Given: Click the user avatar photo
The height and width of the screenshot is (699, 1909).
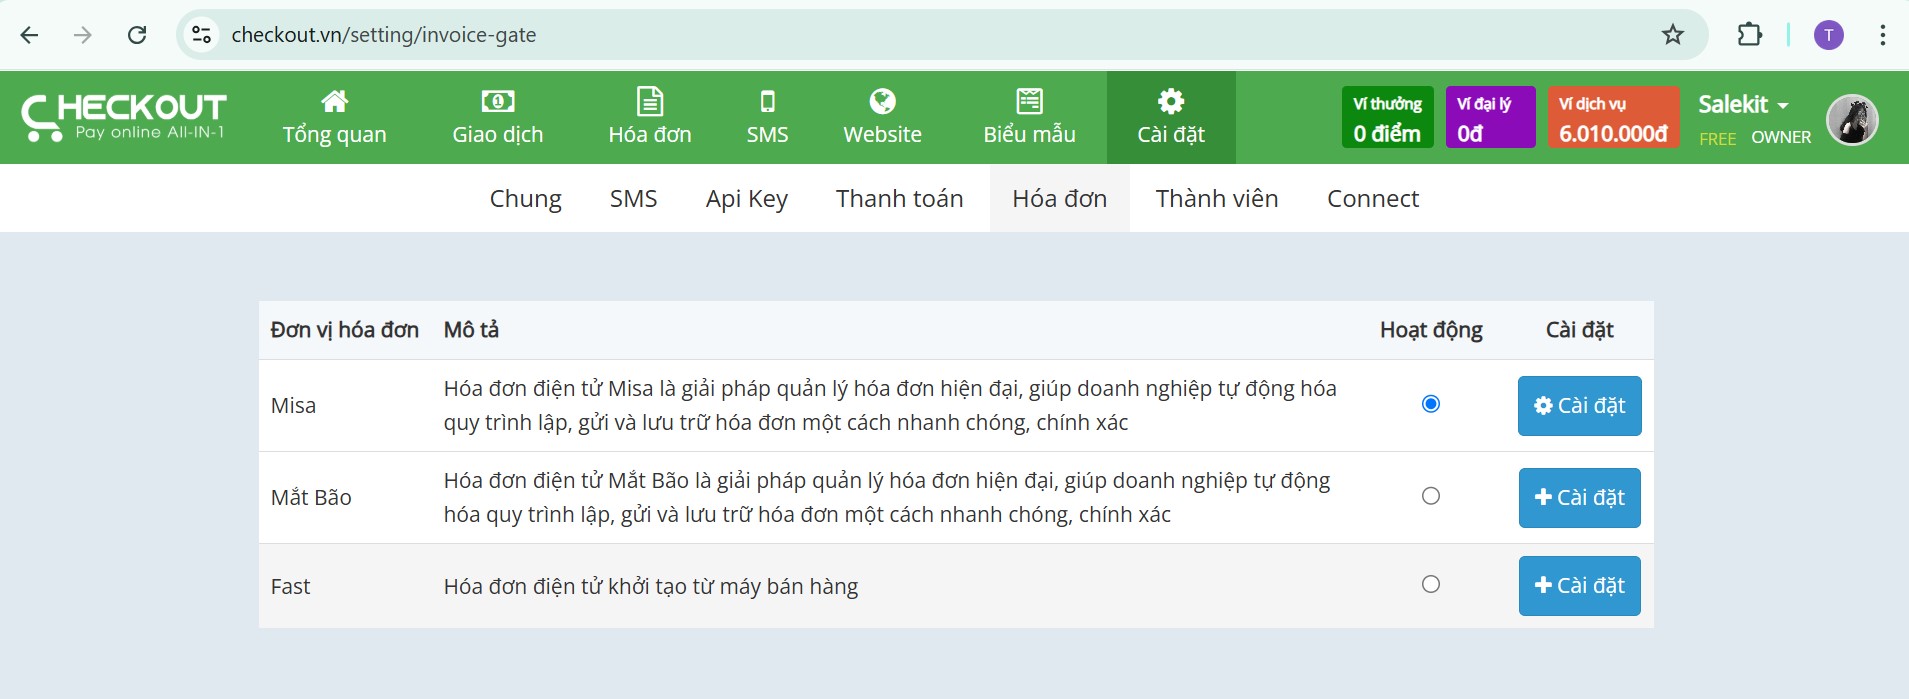Looking at the screenshot, I should [1852, 120].
